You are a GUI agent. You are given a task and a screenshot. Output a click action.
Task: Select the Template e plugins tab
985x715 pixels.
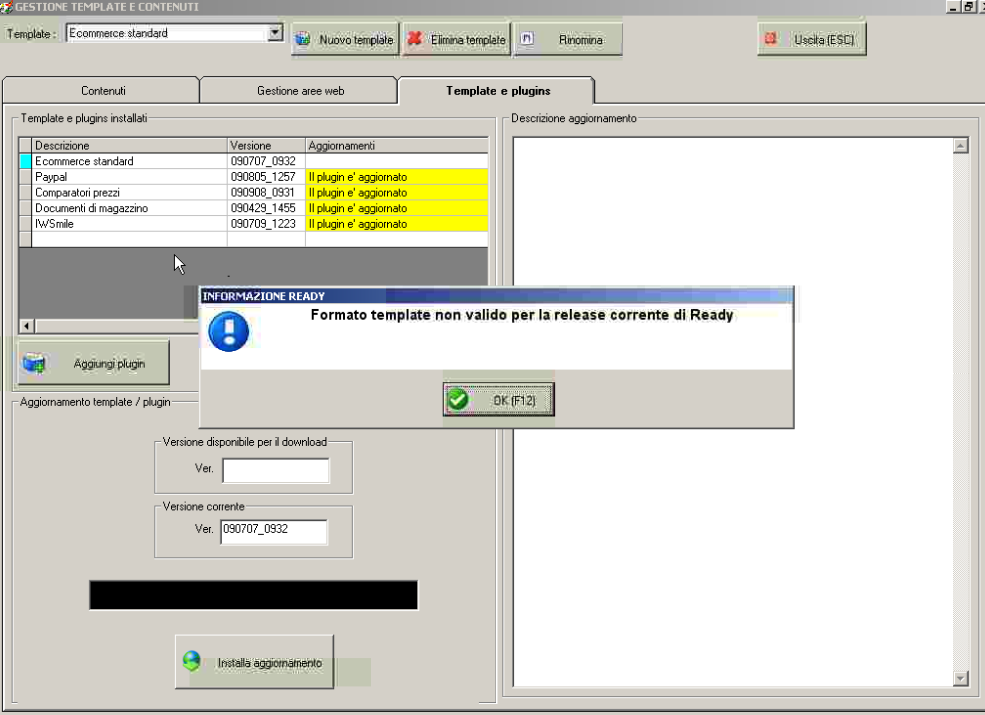498,90
